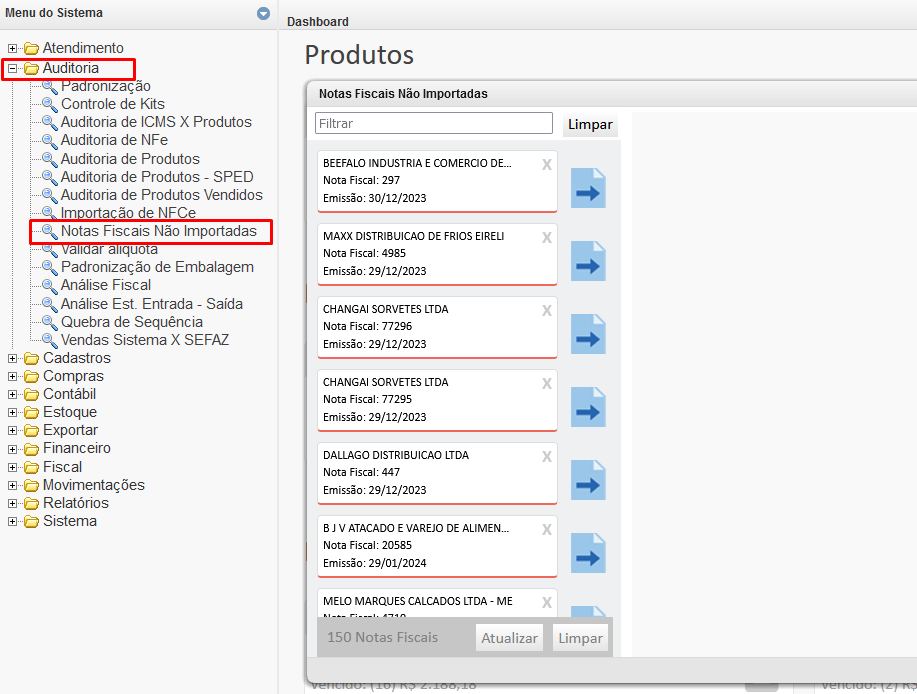Click import arrow icon for MAXX DISTRIBUICAO nota
917x694 pixels.
[588, 261]
